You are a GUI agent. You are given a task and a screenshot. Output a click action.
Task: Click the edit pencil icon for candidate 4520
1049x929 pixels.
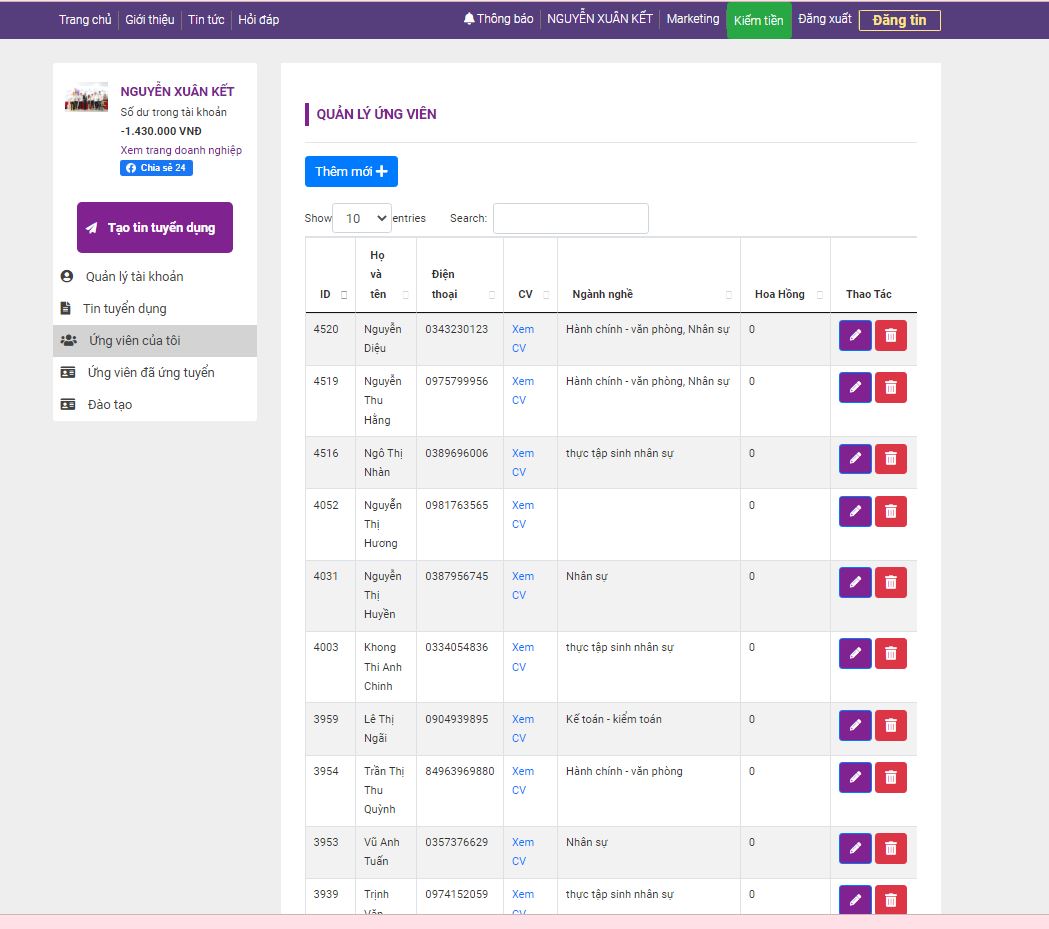coord(855,336)
